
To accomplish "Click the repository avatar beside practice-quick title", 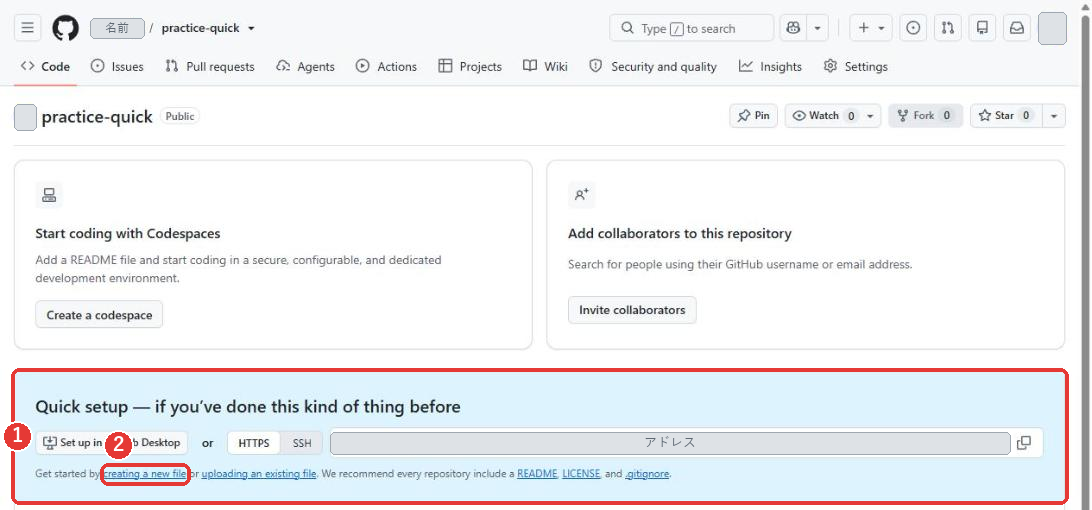I will pyautogui.click(x=25, y=117).
